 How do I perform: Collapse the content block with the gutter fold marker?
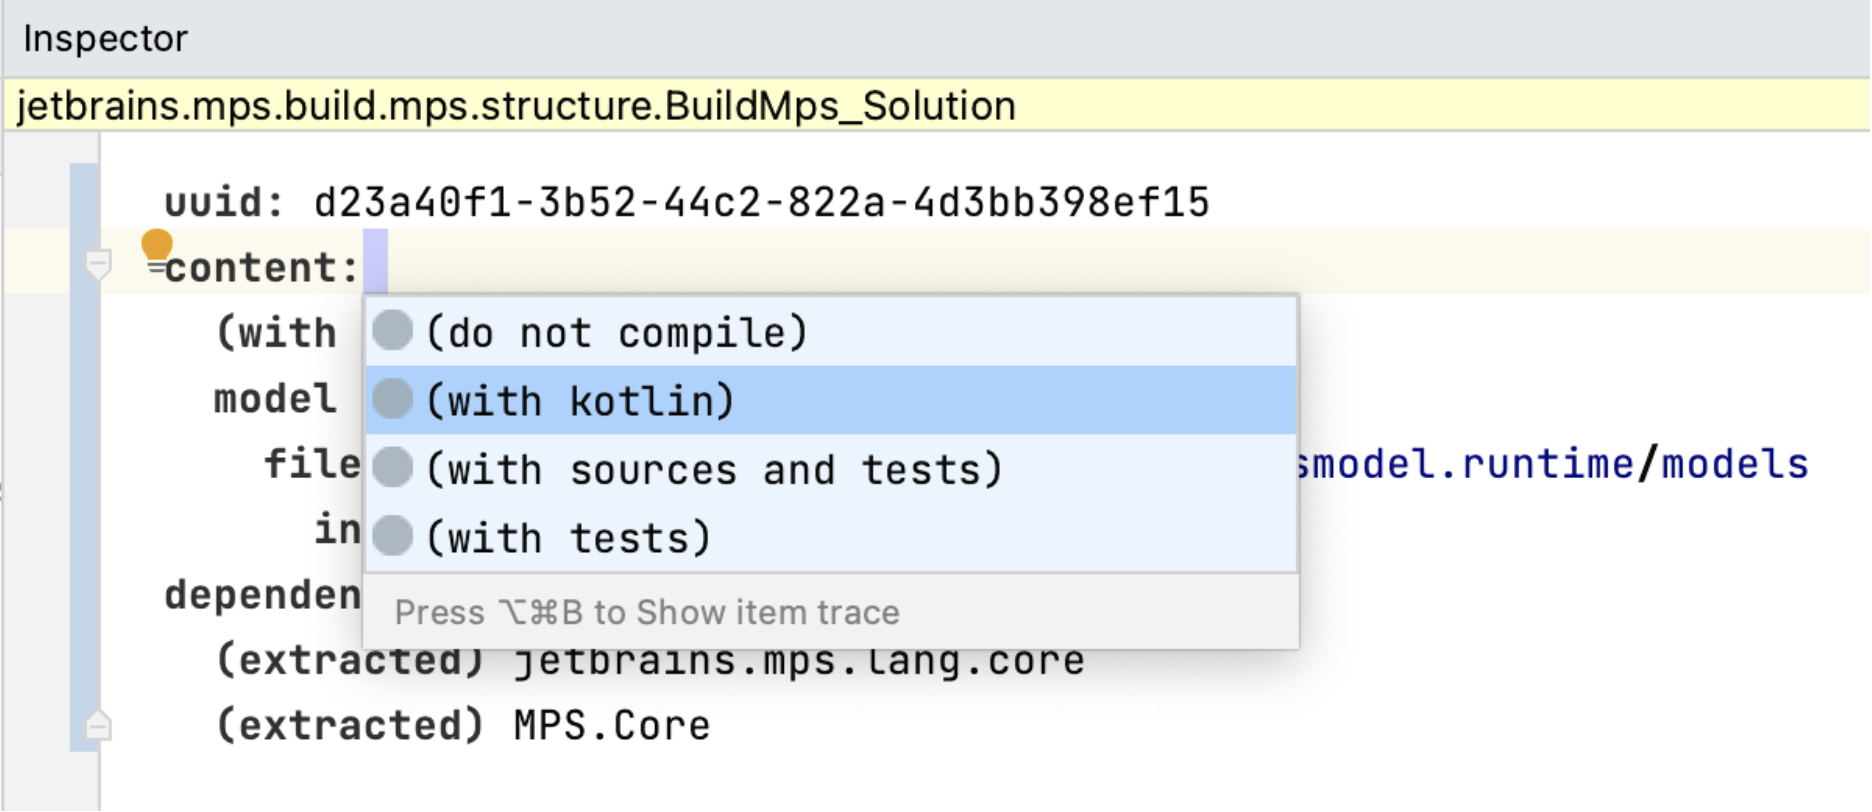tap(97, 265)
